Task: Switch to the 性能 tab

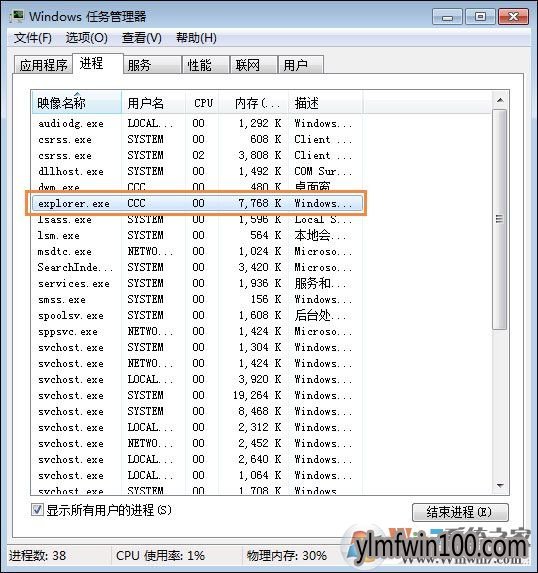Action: click(x=206, y=65)
